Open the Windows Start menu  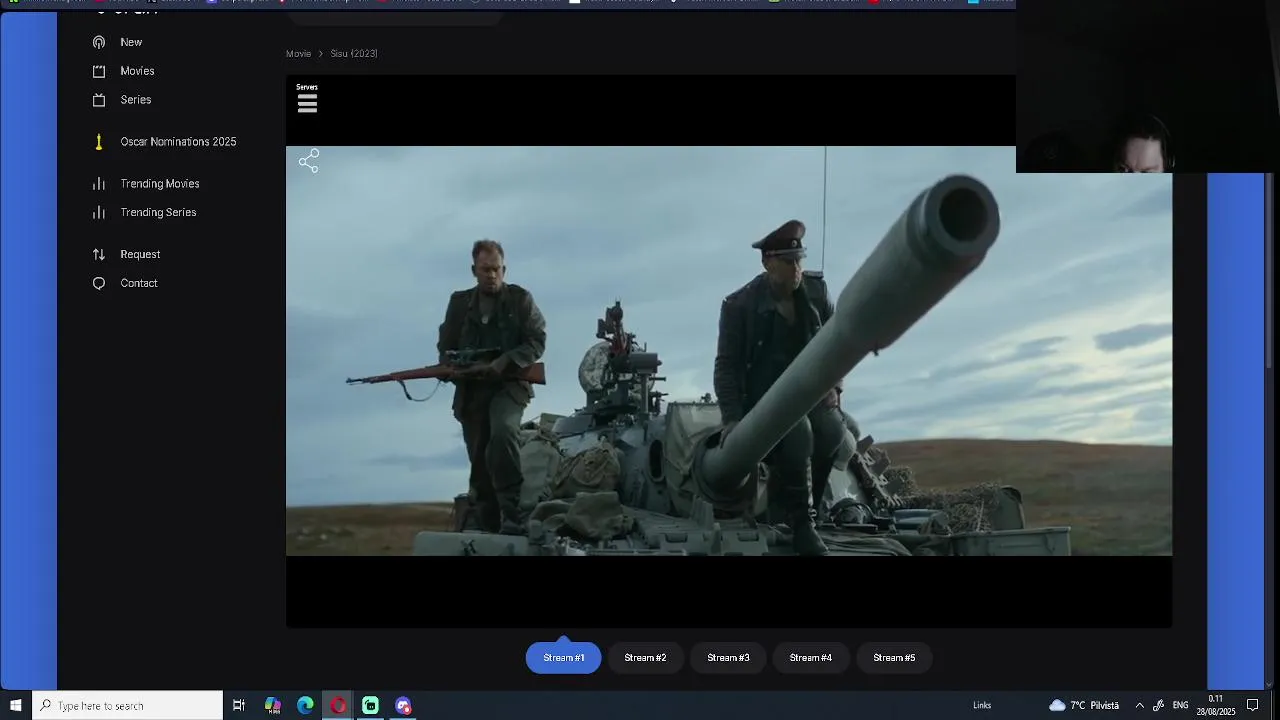point(15,705)
